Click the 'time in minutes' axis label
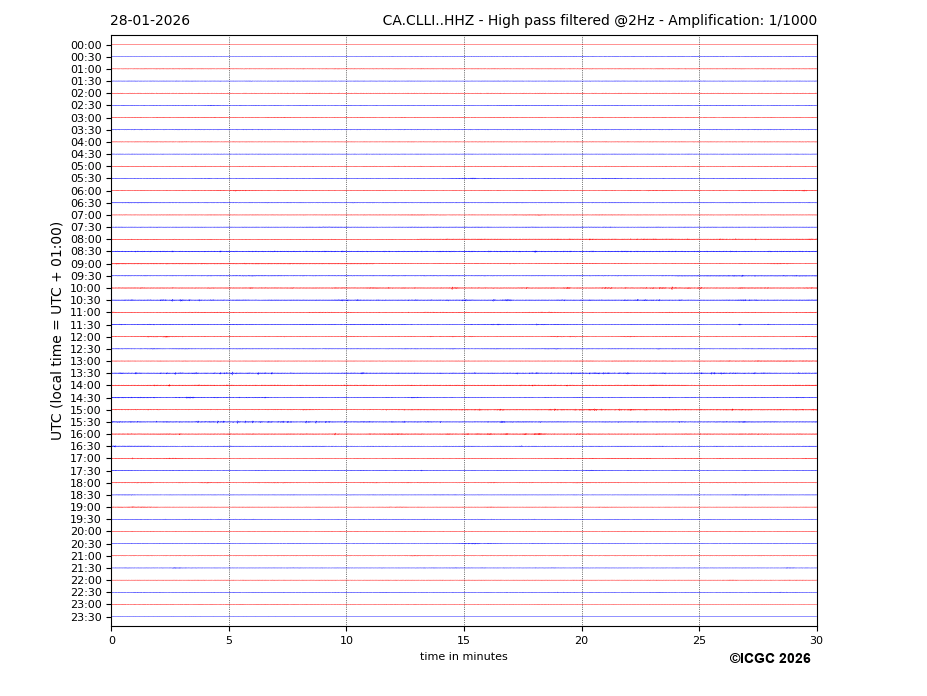This screenshot has height=696, width=927. [x=463, y=657]
